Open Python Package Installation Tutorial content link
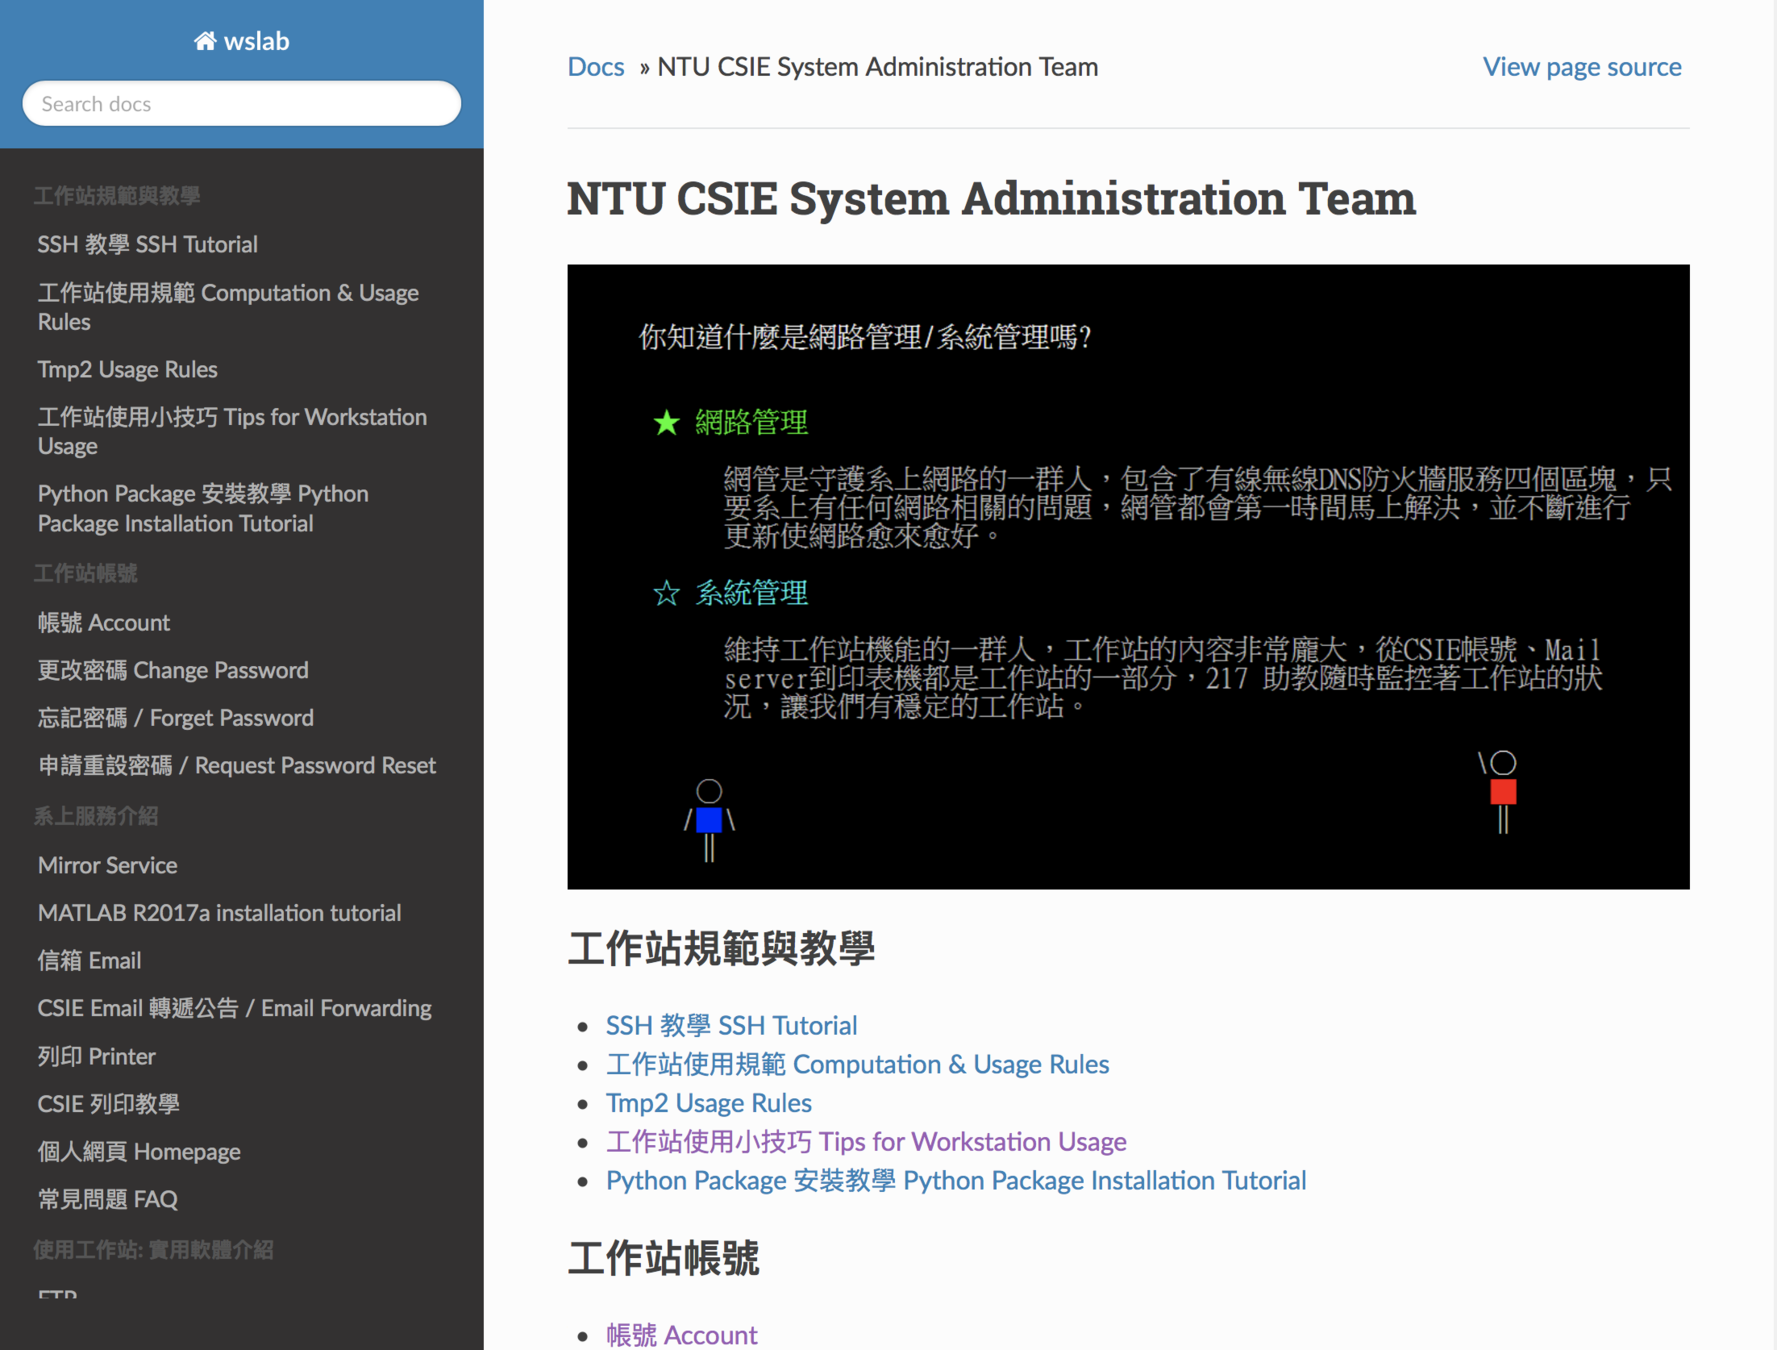This screenshot has width=1777, height=1350. click(956, 1180)
